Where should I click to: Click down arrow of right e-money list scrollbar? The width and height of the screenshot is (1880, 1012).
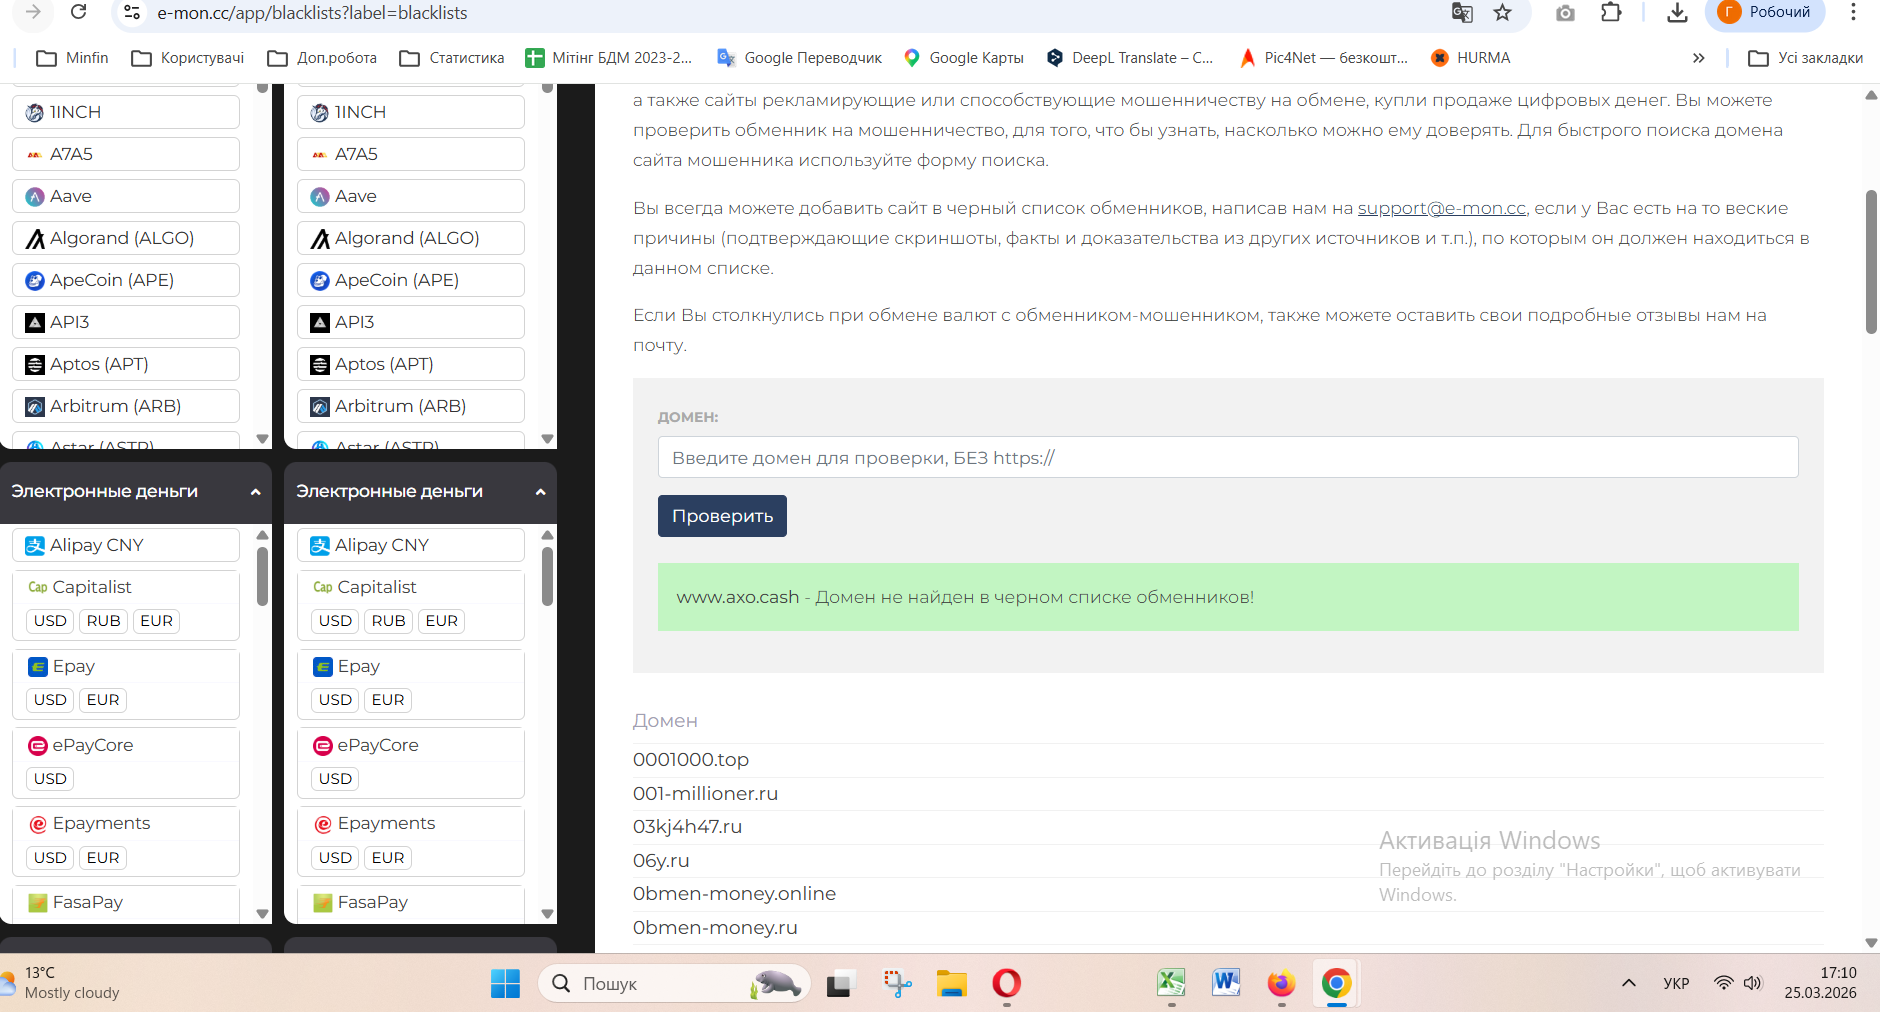(547, 913)
